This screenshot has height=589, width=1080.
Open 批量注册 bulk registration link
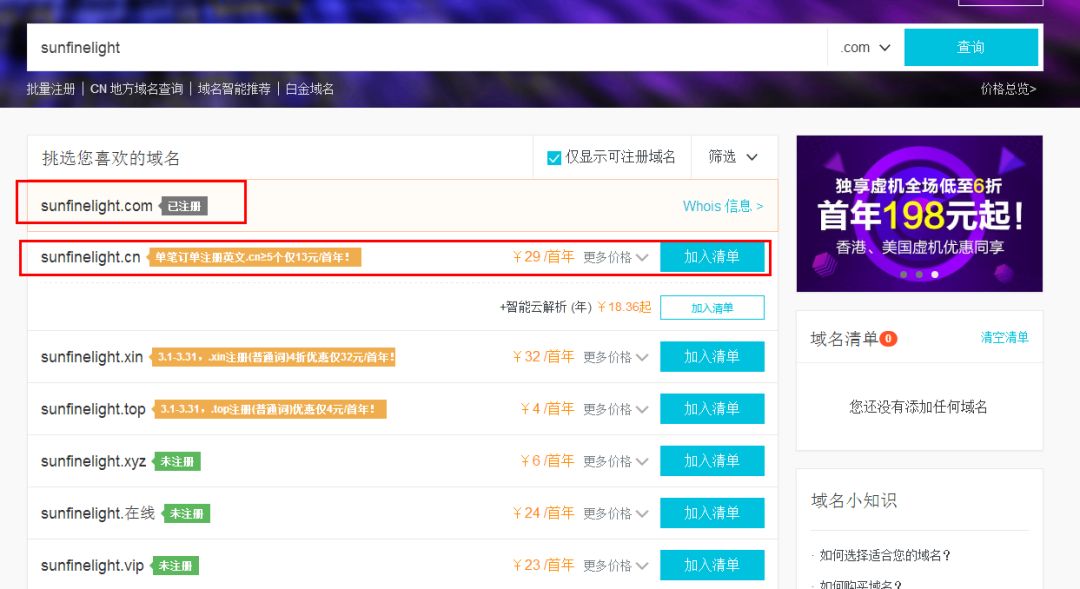point(51,89)
